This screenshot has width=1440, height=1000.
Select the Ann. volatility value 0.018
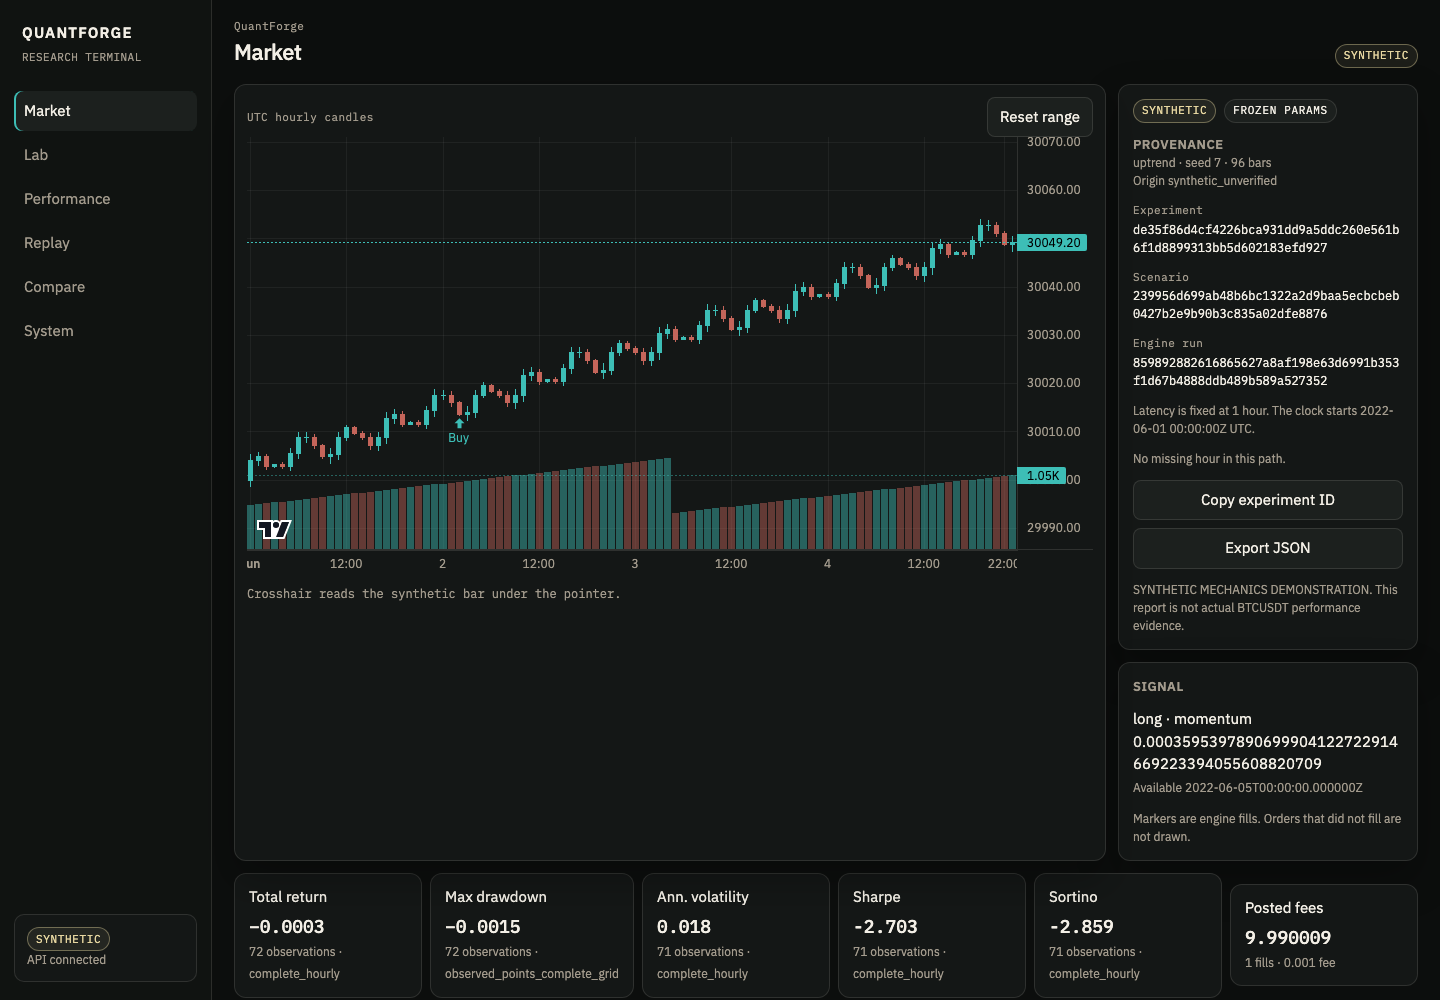684,927
